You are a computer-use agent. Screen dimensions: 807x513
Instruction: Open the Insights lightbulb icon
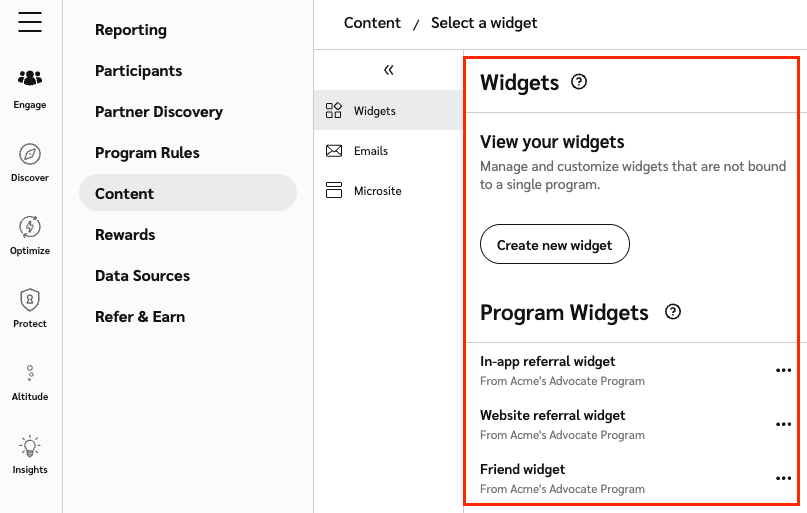30,446
